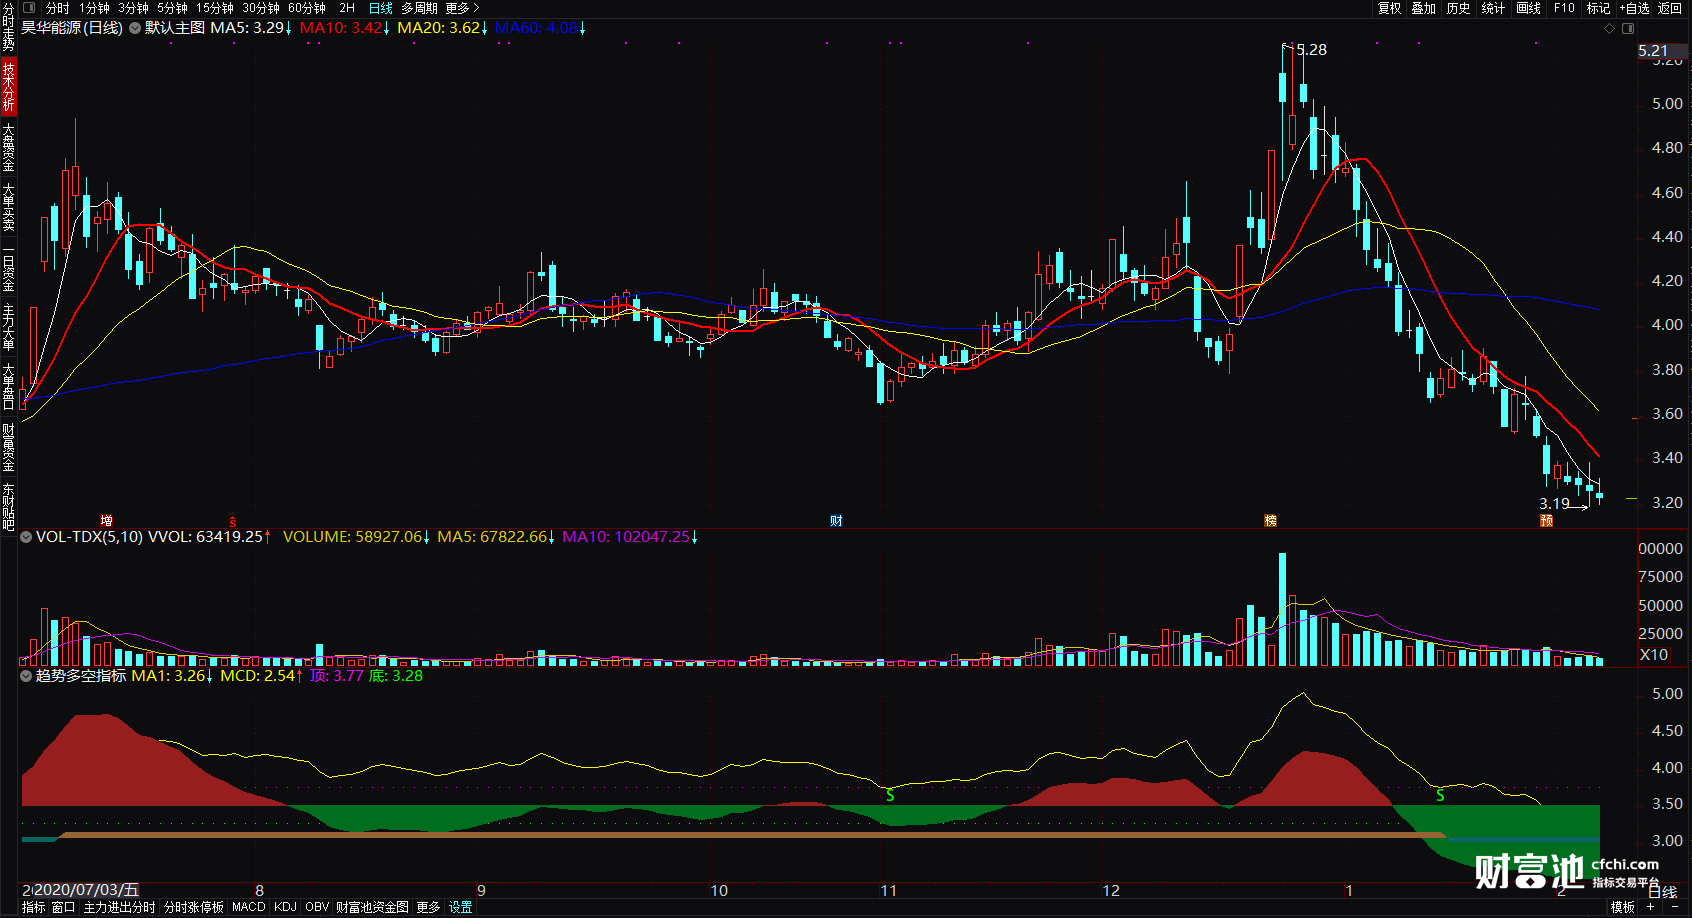
Task: Select the 主力进出分时 indicator tab
Action: (x=119, y=907)
